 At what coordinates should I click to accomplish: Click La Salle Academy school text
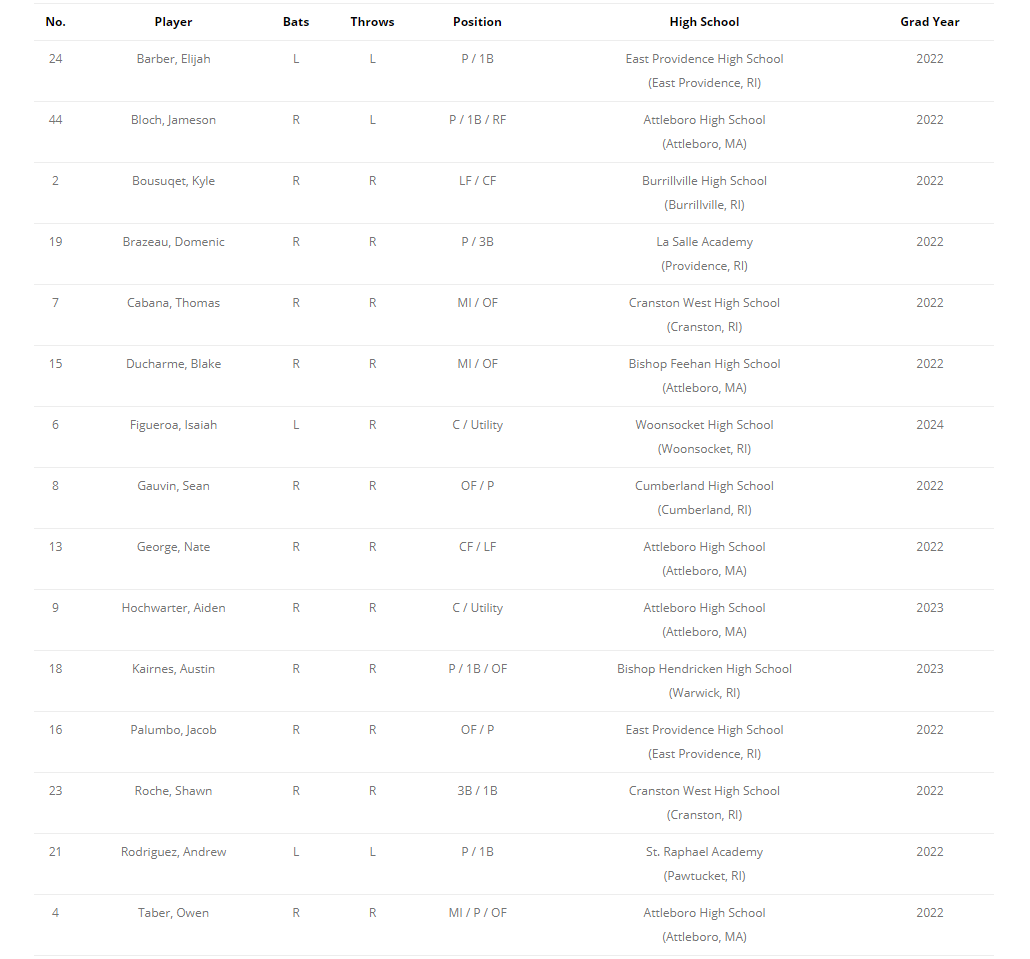pos(704,242)
